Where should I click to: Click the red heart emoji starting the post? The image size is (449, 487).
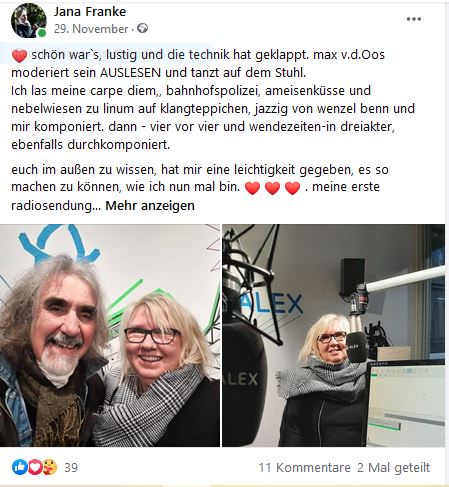tap(19, 56)
